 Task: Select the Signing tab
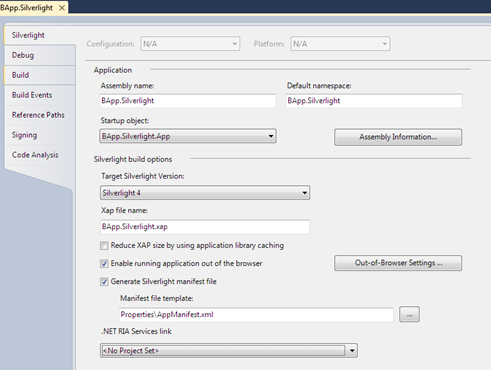(x=39, y=135)
